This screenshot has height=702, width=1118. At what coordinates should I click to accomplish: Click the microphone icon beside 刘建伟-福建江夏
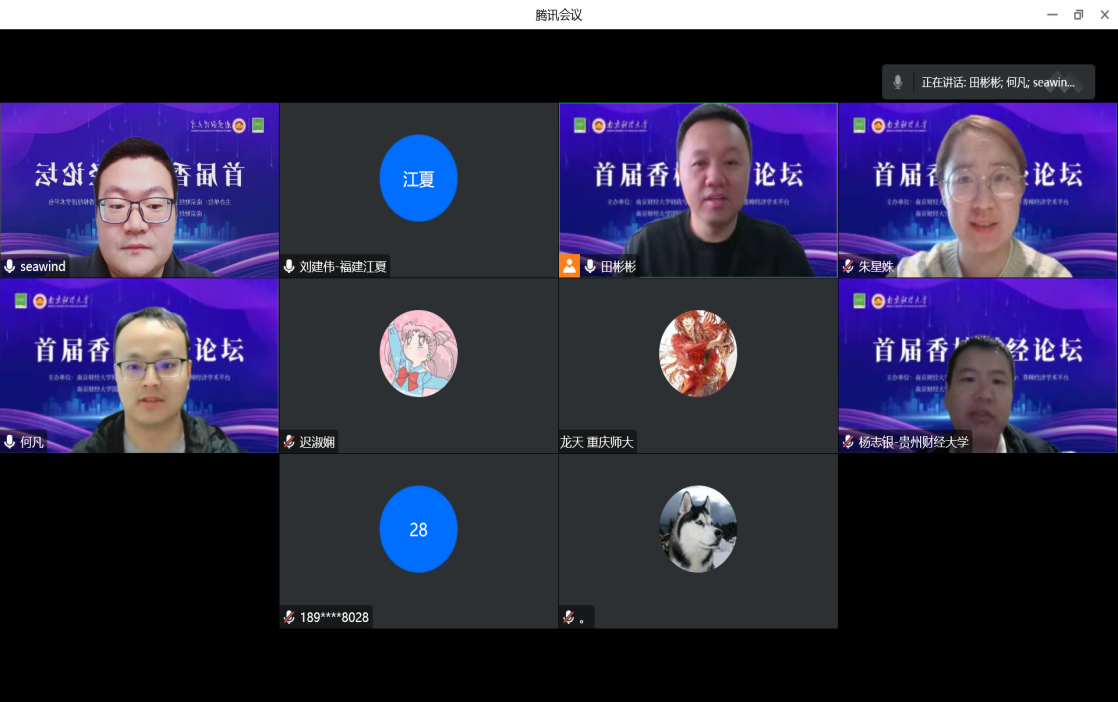(289, 267)
